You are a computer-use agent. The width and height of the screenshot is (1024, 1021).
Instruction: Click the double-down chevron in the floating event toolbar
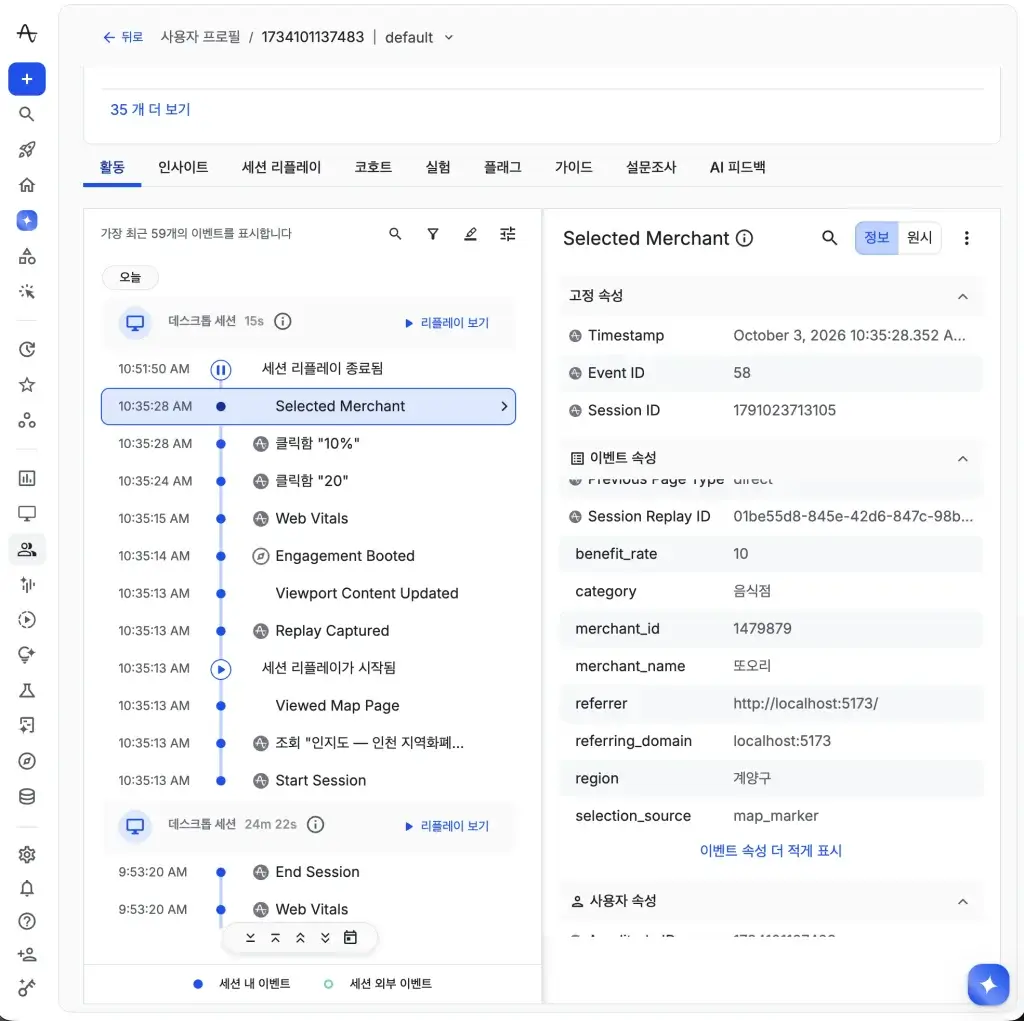[x=325, y=937]
